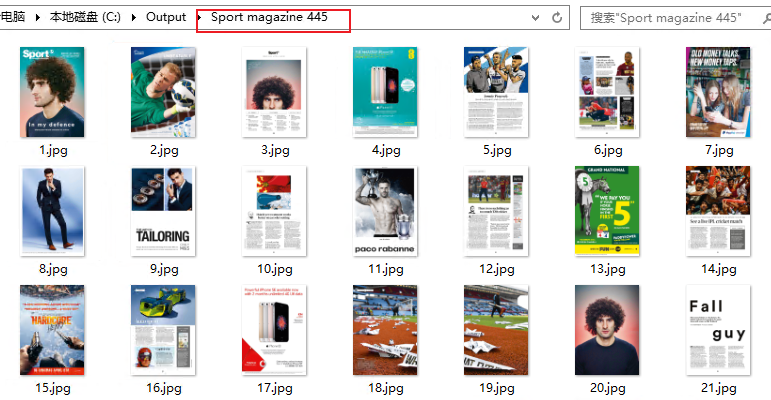Expand the arrow after 本地磁盘 (C:)

[134, 18]
